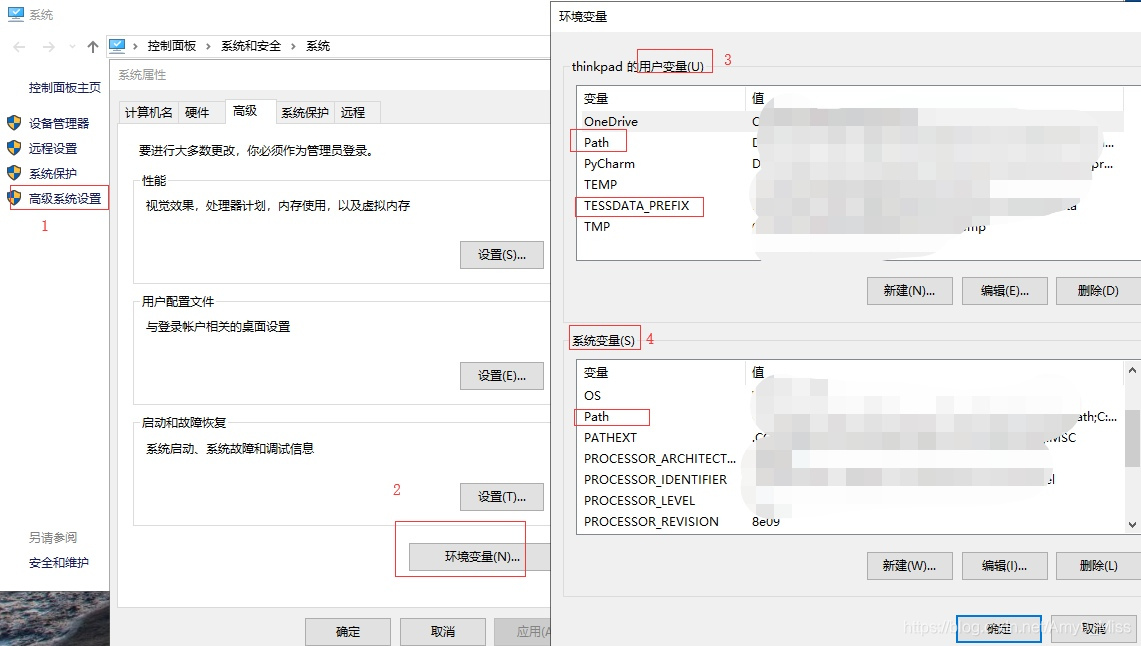Open 环境变量(N)... button

coord(480,557)
